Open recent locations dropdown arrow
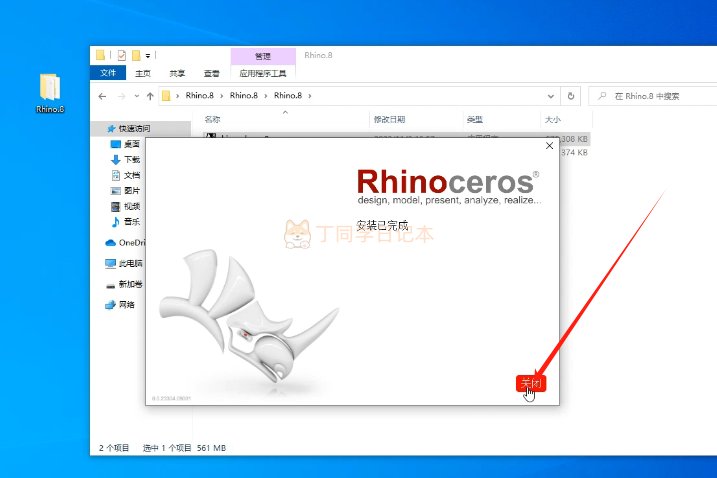 tap(137, 96)
